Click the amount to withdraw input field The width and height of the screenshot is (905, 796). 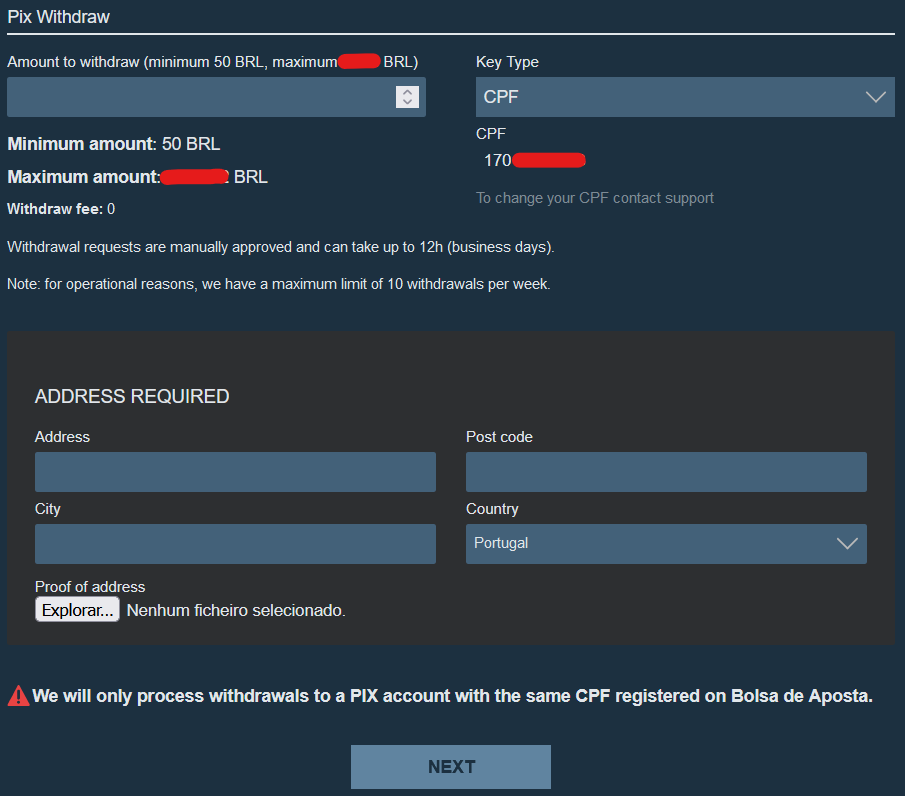(200, 97)
